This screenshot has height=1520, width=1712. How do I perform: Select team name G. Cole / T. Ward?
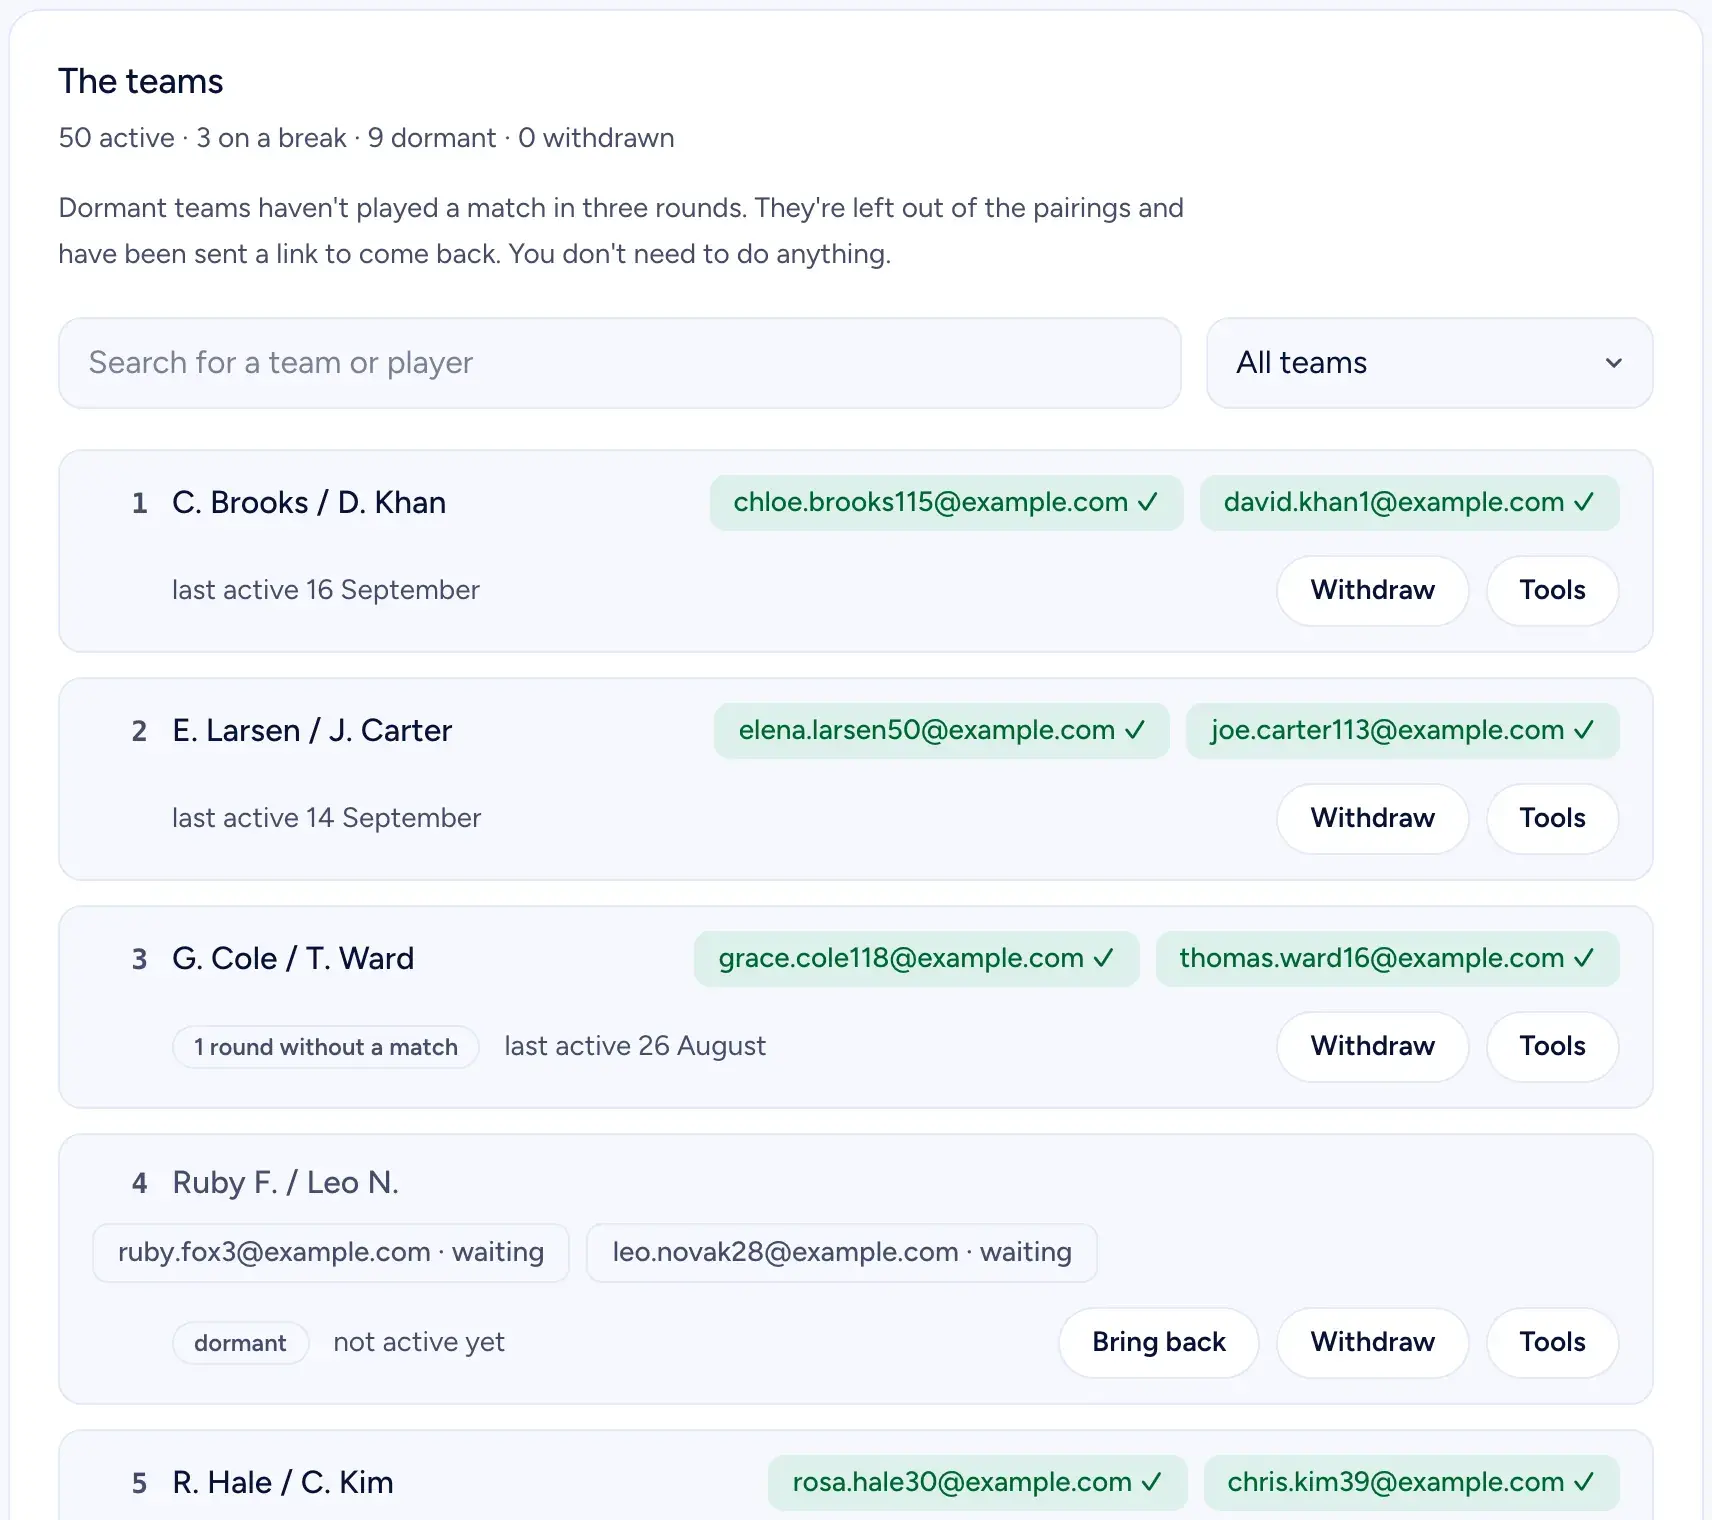pyautogui.click(x=293, y=959)
